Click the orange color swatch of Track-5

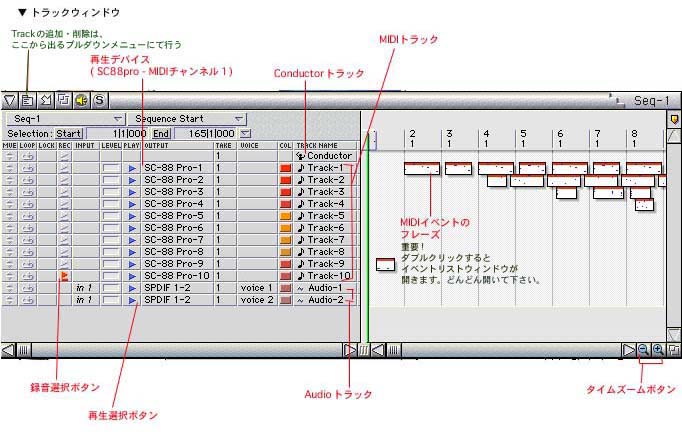click(285, 215)
